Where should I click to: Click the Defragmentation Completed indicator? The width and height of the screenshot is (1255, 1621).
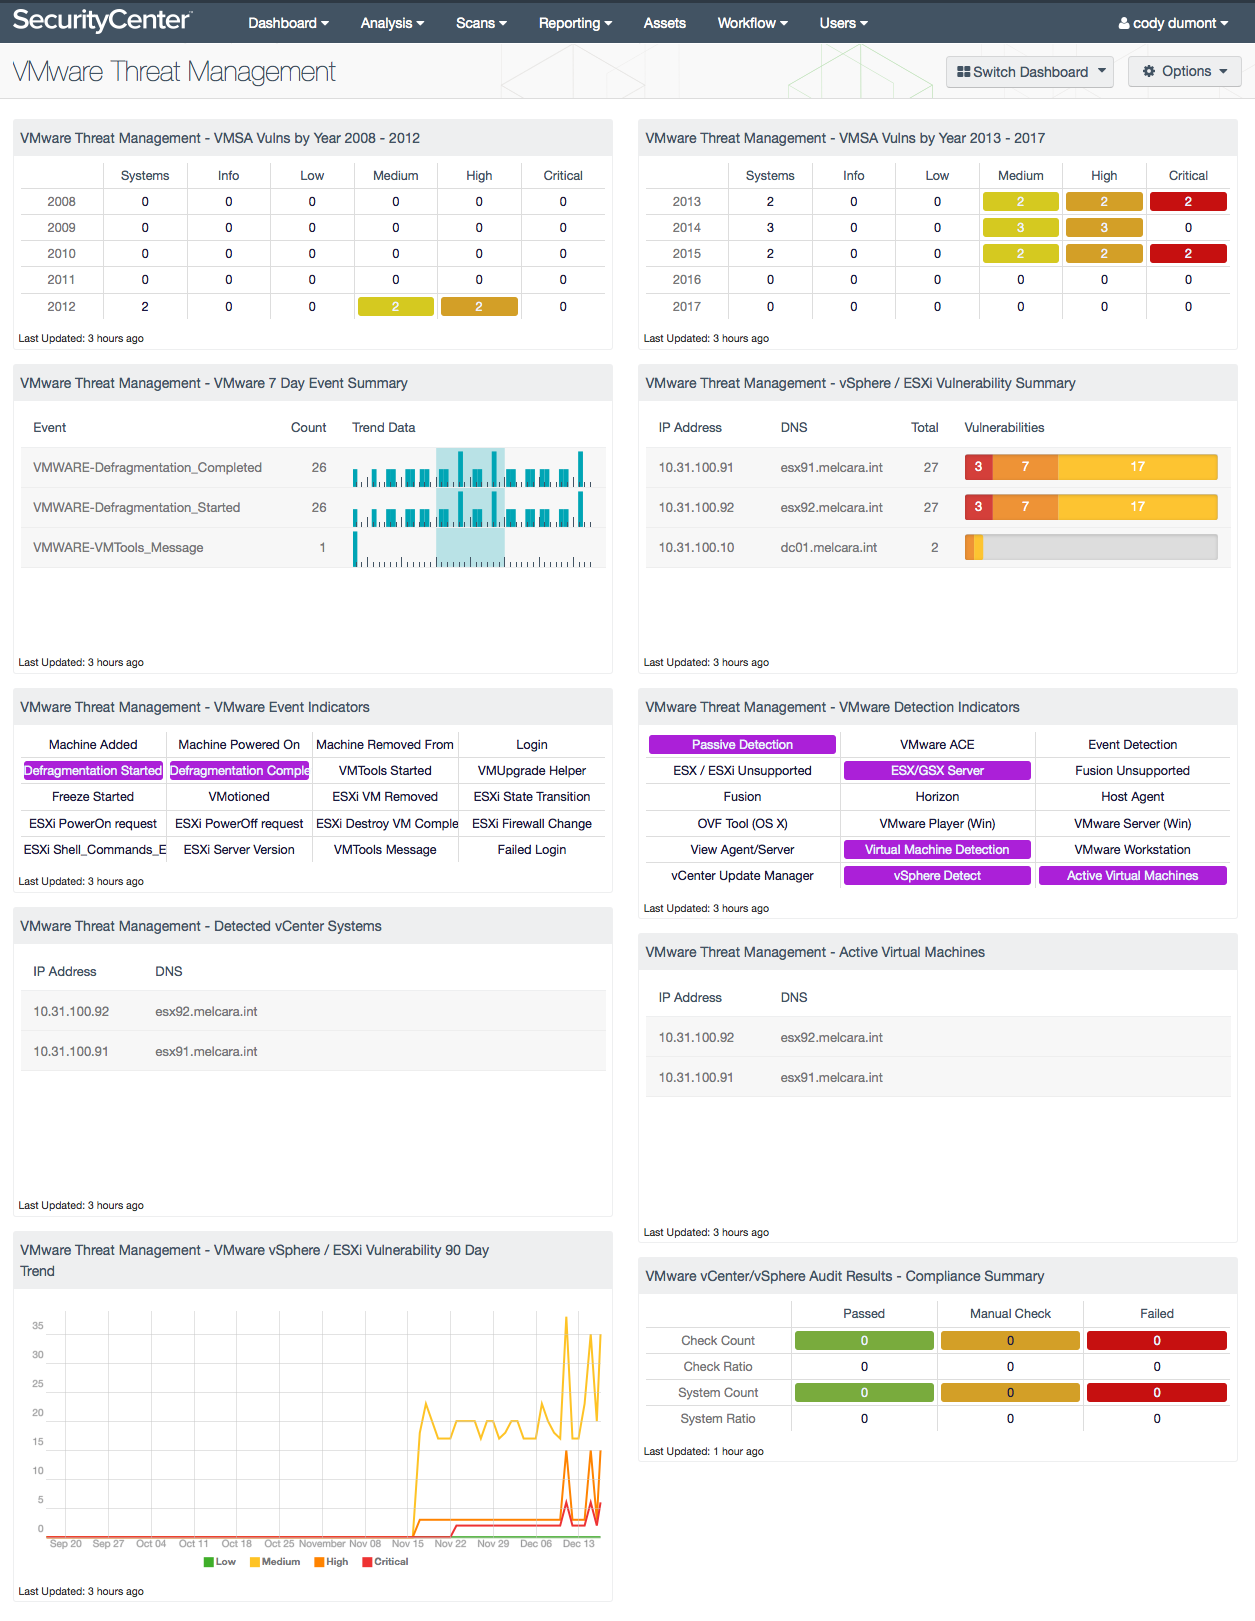[239, 771]
